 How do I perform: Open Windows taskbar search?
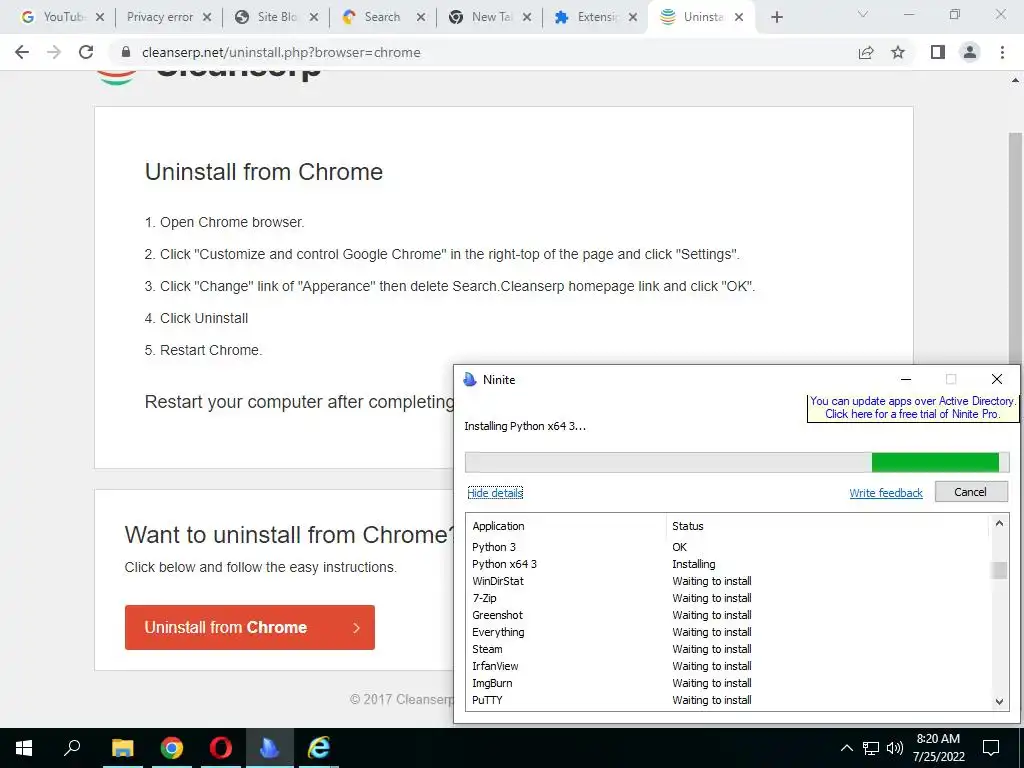(x=72, y=747)
